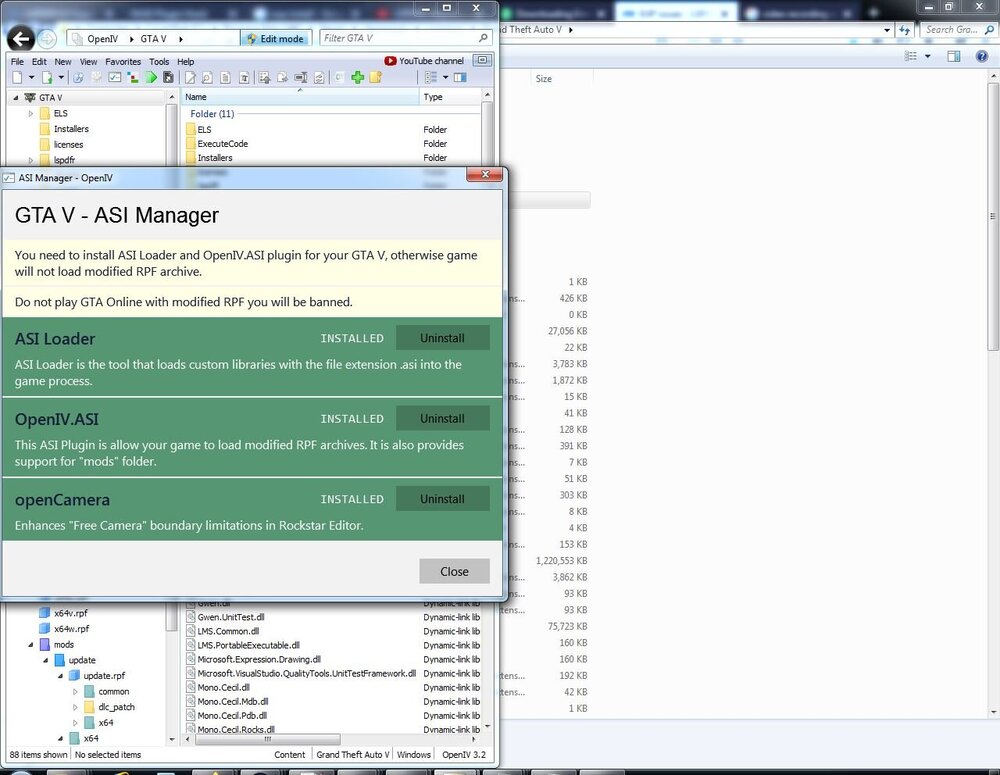Click the import file toolbar icon

(47, 77)
